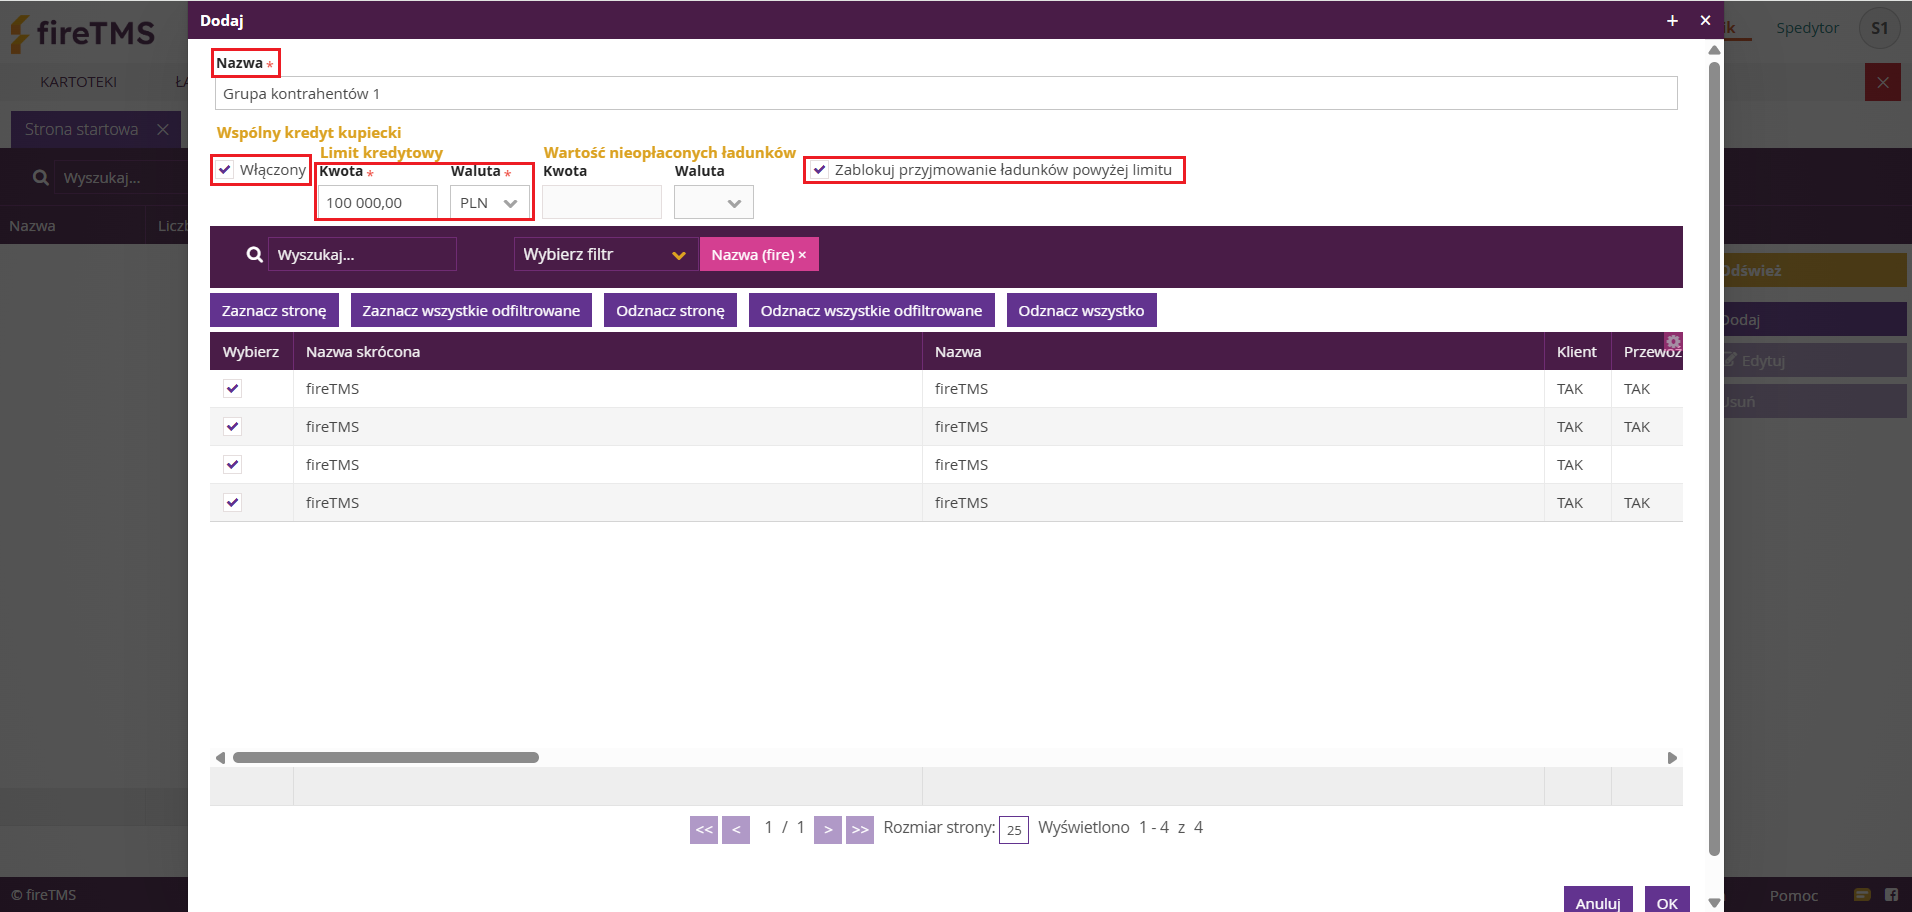Click red X button in background window
1912x912 pixels.
(x=1883, y=82)
